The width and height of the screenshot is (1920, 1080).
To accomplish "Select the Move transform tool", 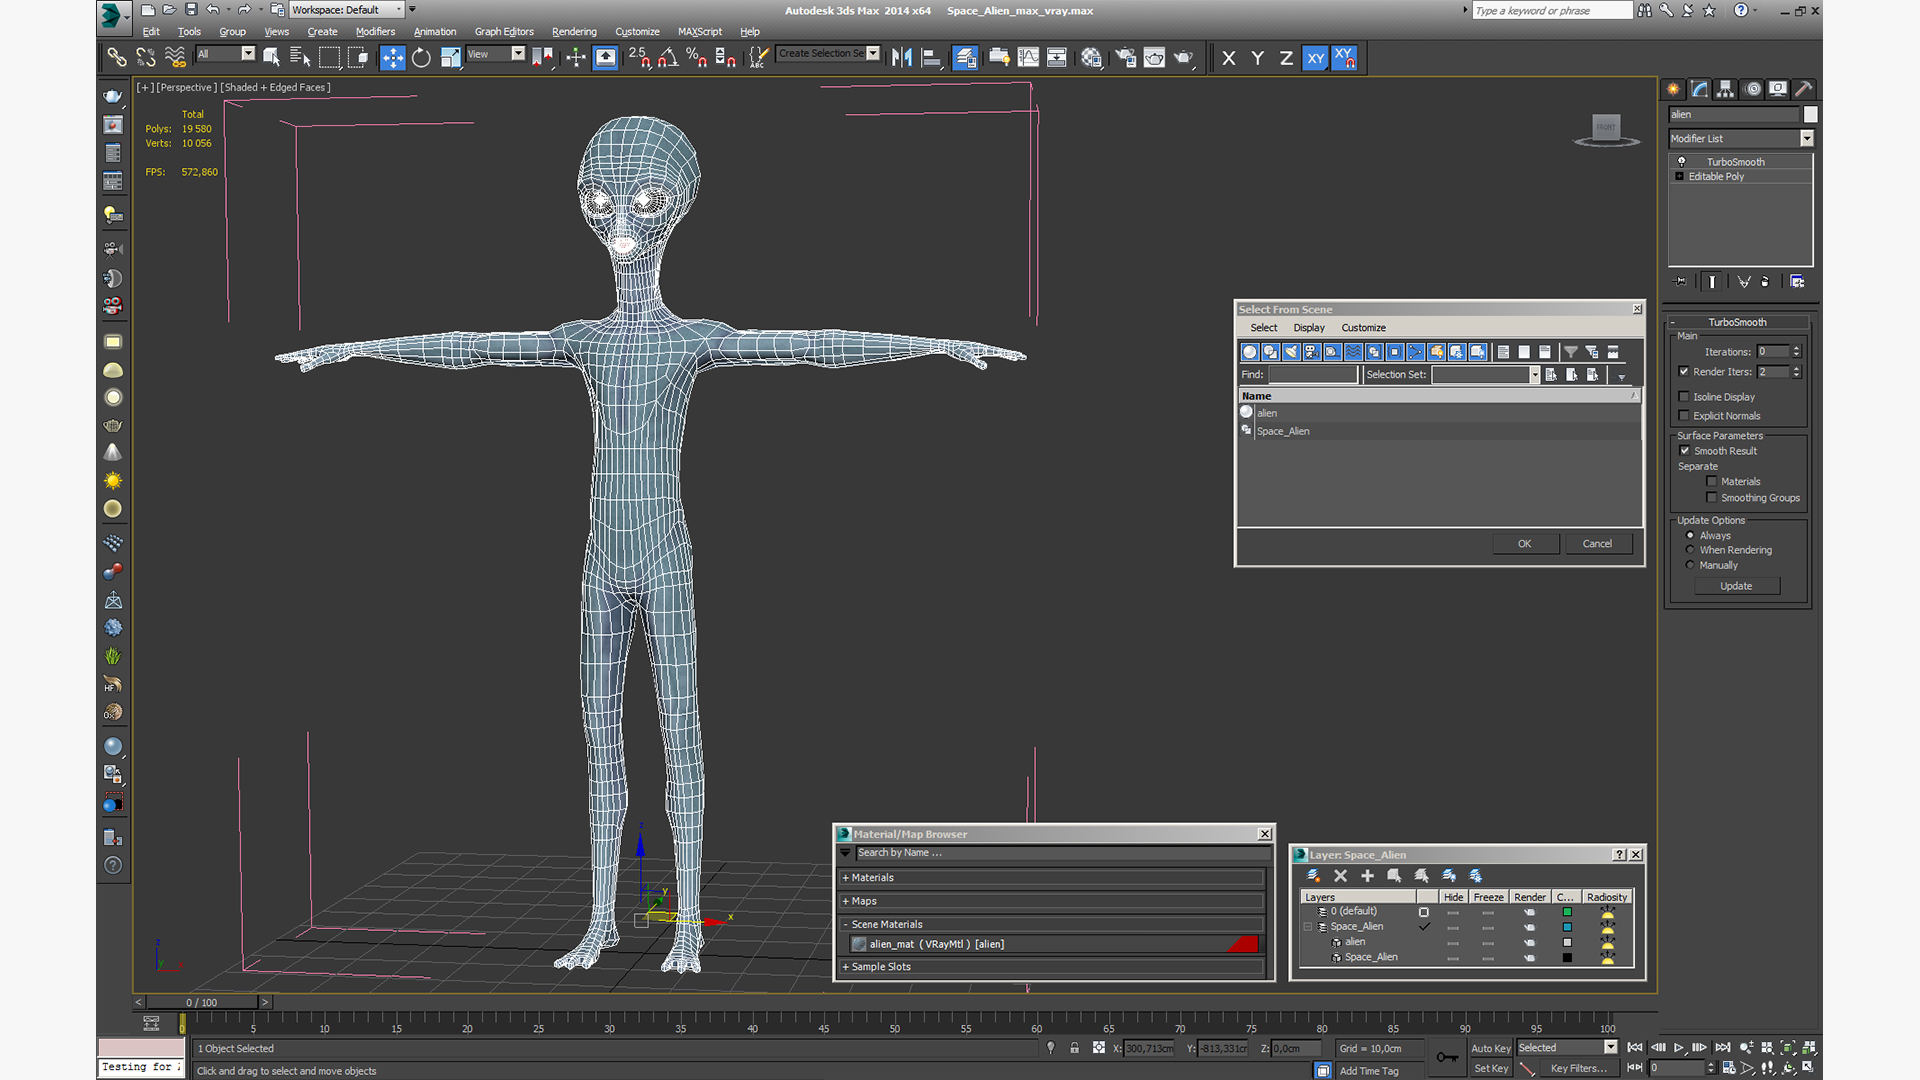I will [x=392, y=58].
